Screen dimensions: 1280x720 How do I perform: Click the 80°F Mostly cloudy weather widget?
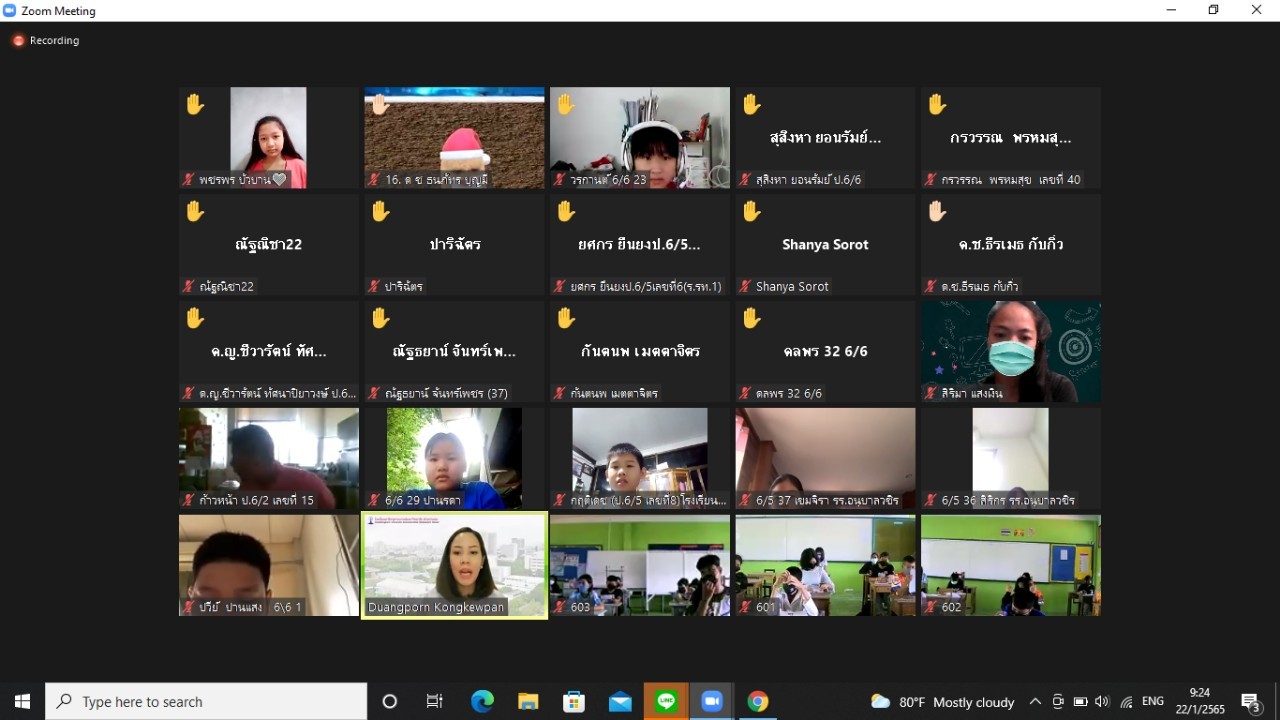tap(942, 702)
